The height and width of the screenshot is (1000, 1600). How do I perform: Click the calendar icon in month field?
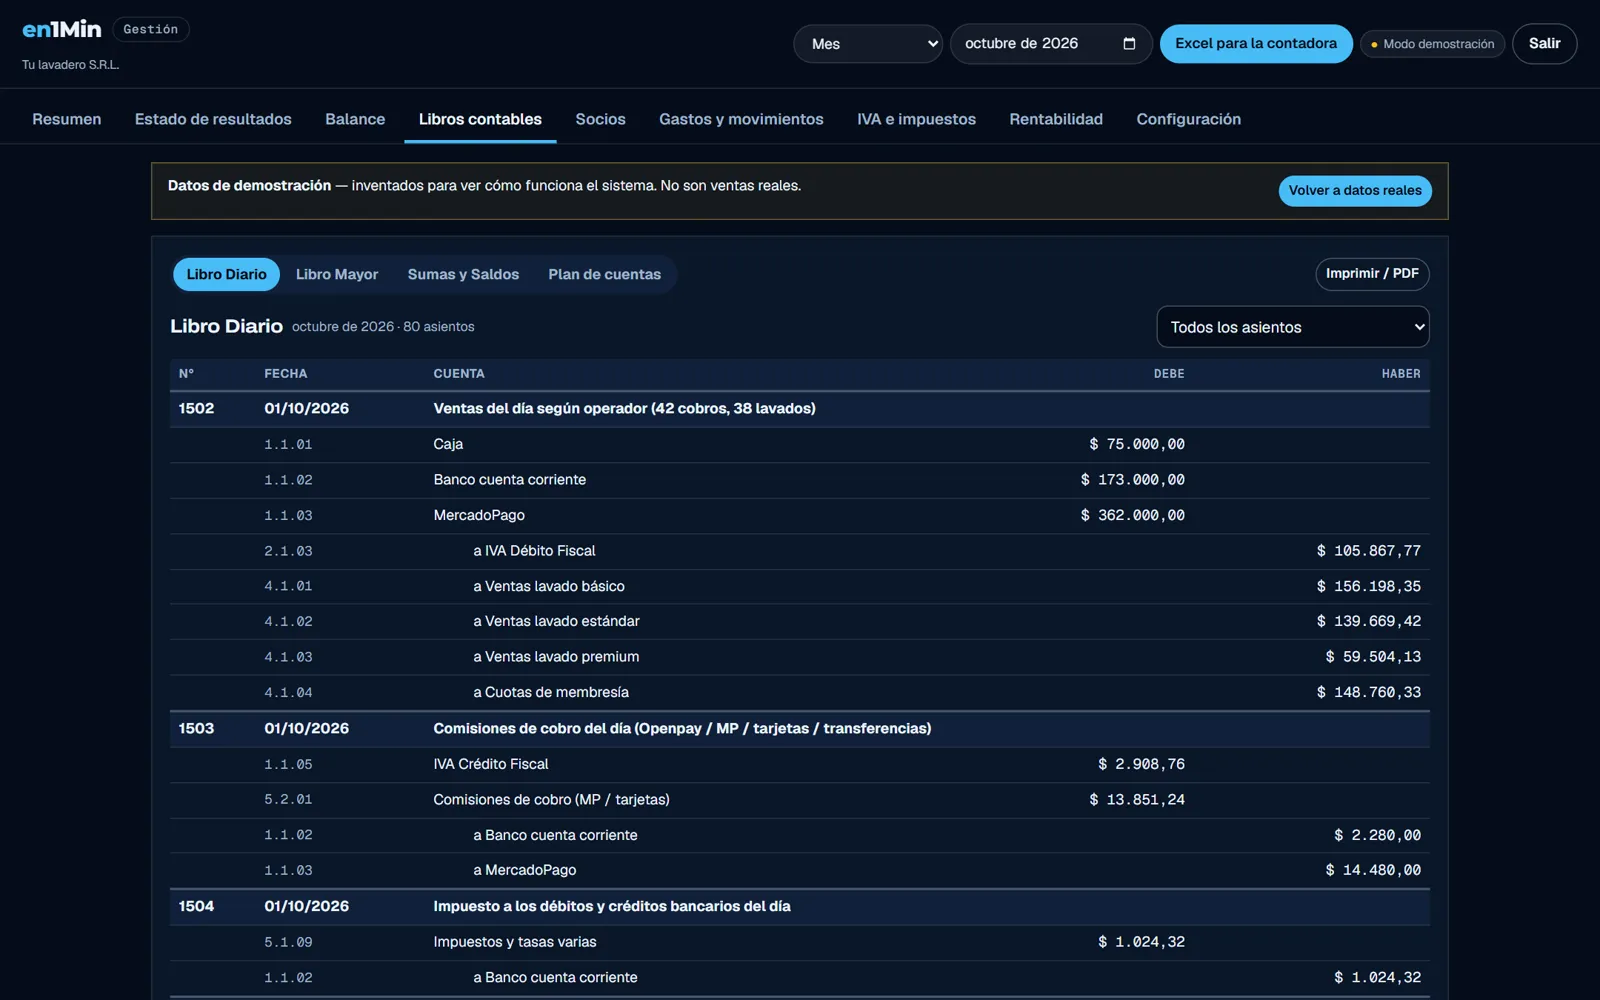[1129, 44]
